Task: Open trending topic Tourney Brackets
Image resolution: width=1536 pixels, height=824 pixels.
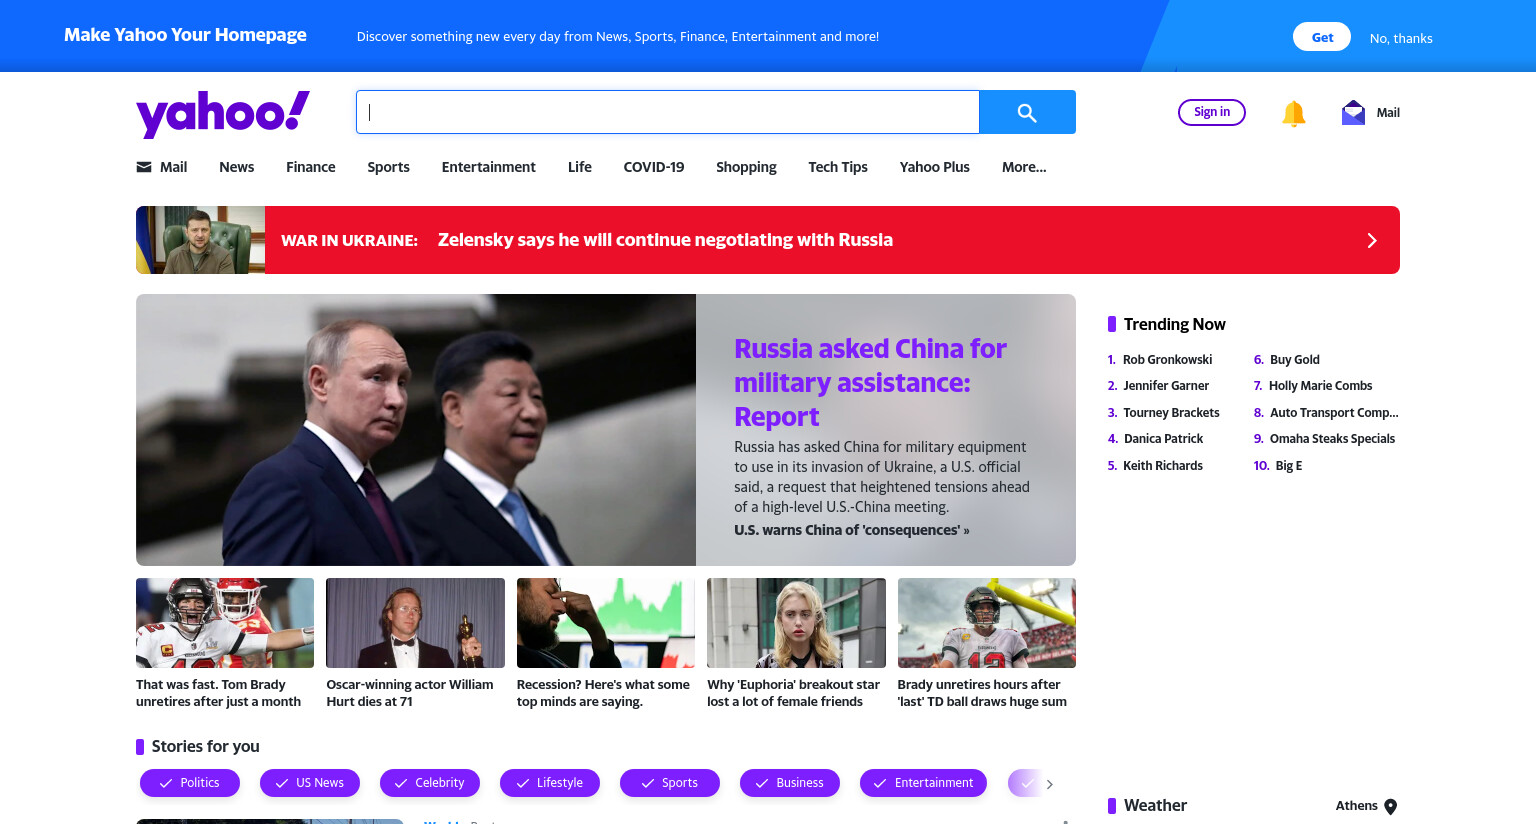Action: click(x=1171, y=413)
